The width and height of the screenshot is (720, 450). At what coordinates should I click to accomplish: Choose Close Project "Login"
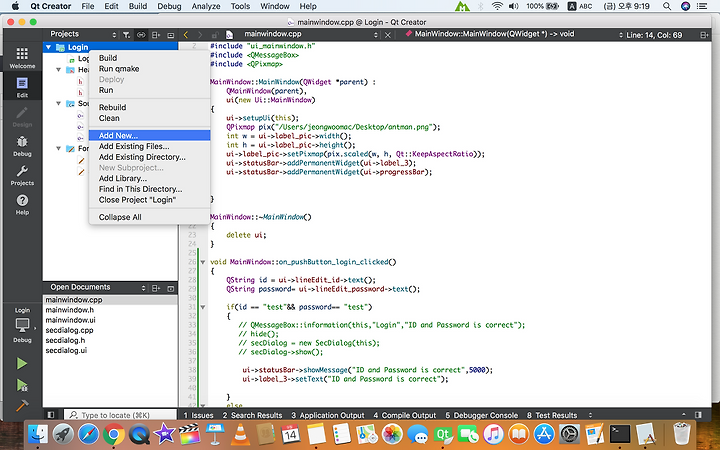[150, 200]
